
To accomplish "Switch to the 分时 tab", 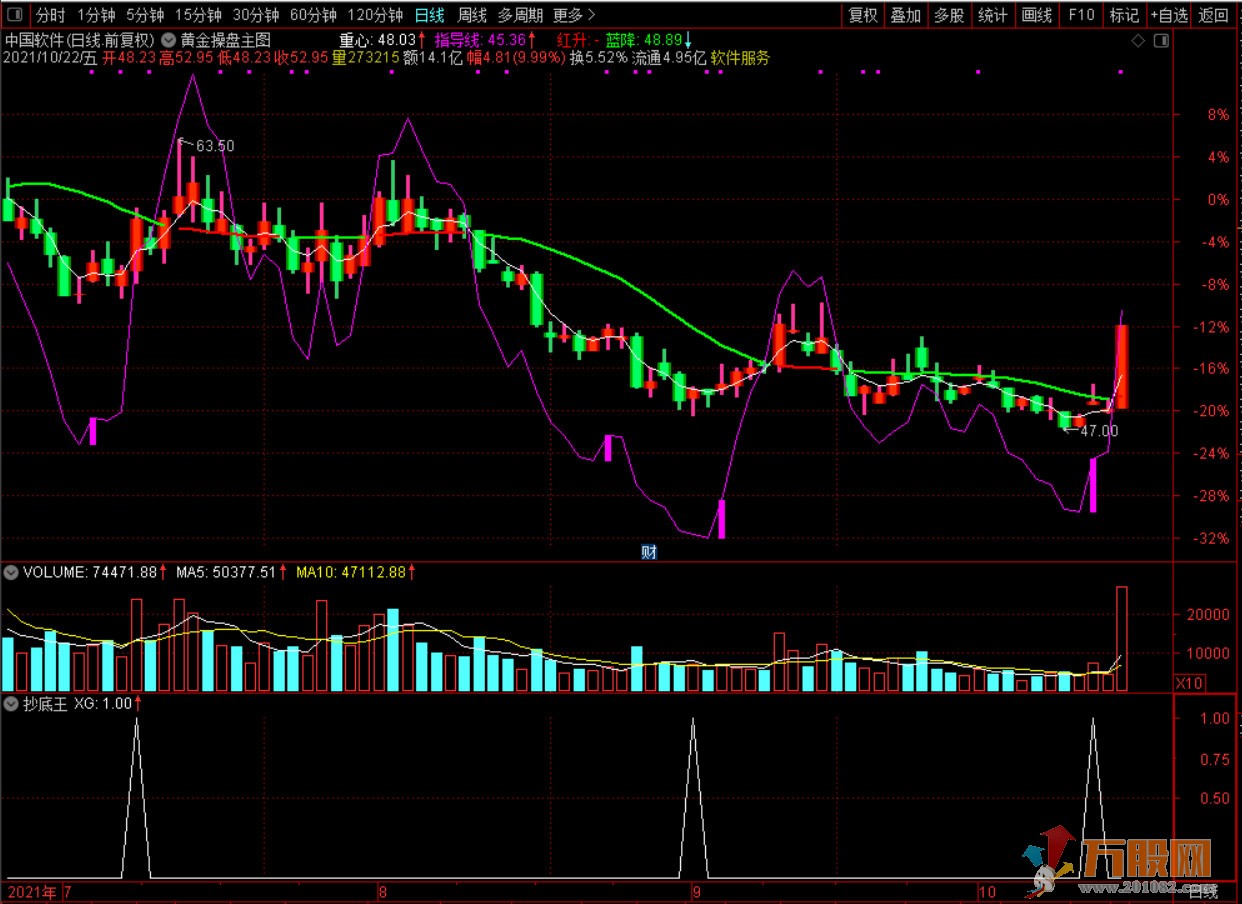I will [50, 15].
